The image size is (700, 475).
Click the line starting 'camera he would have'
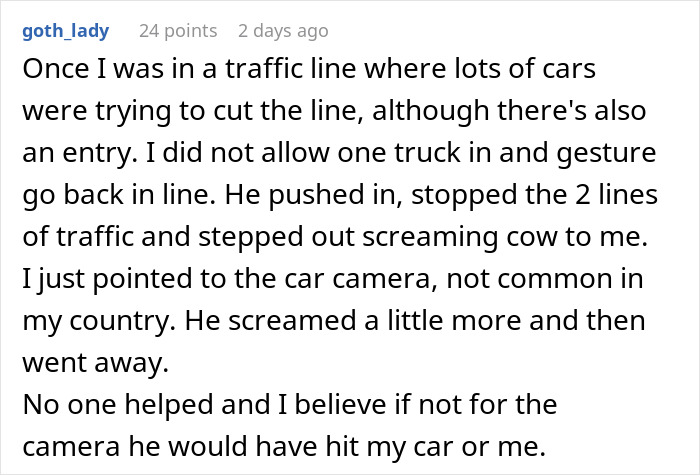284,446
